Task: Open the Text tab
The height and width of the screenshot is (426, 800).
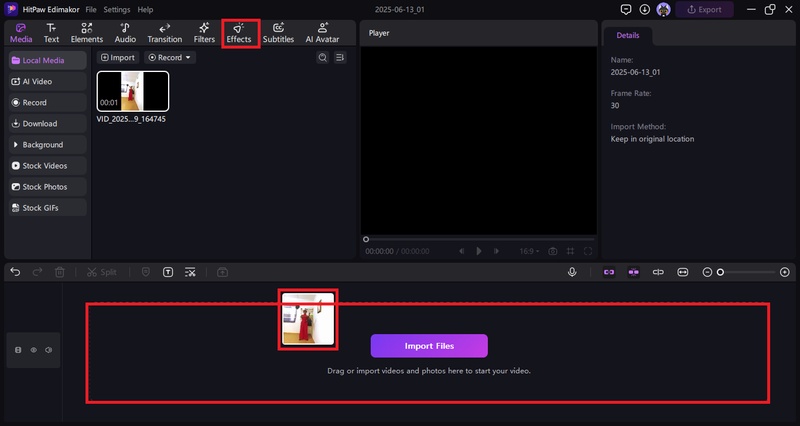Action: (51, 33)
